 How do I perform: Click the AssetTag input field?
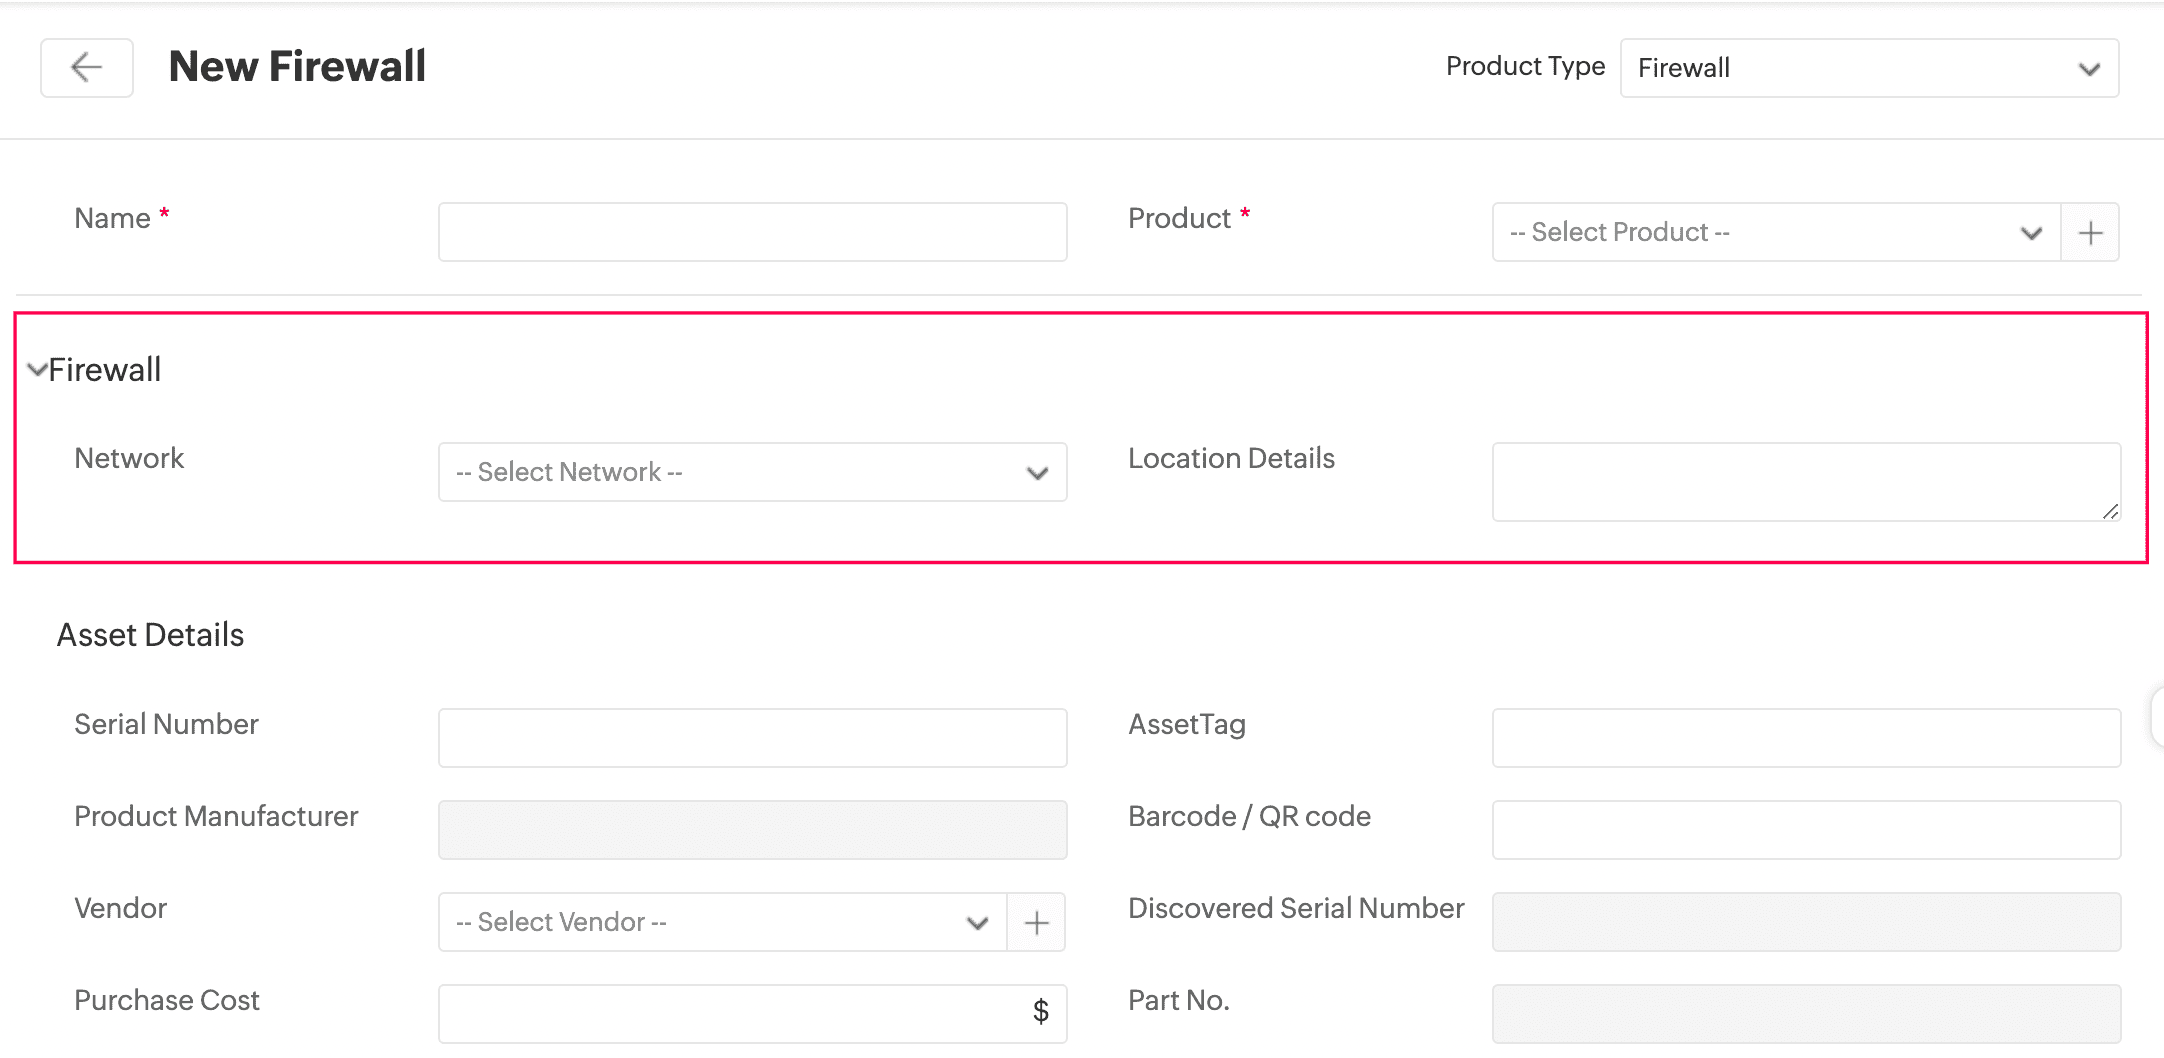[1806, 738]
